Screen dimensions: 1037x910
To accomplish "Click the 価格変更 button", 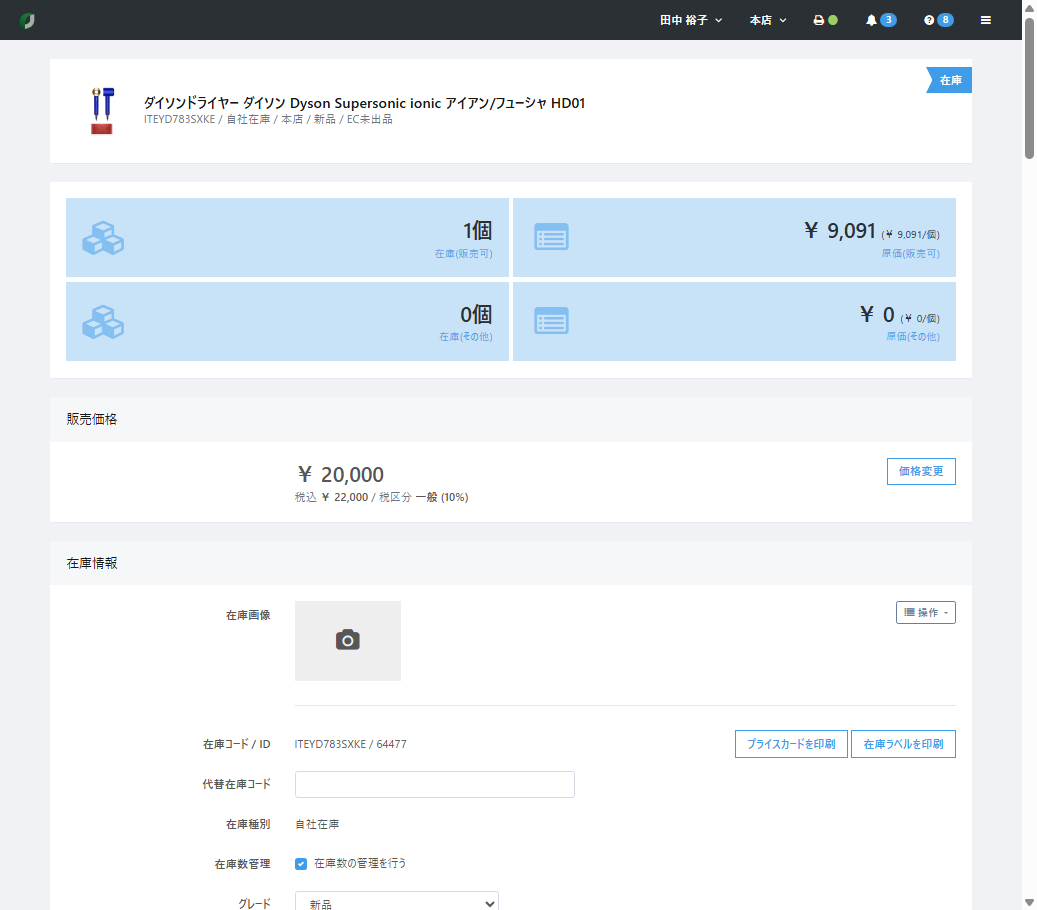I will pyautogui.click(x=921, y=472).
